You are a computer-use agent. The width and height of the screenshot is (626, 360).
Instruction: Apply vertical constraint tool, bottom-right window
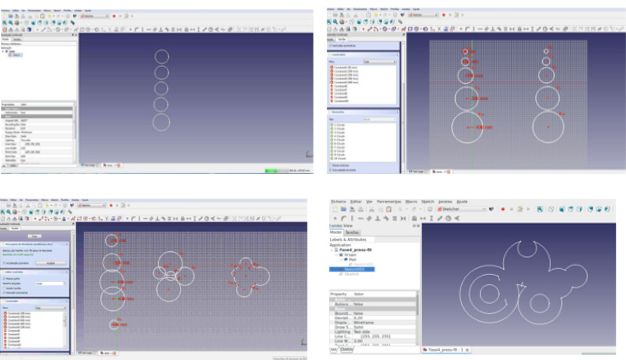click(352, 219)
